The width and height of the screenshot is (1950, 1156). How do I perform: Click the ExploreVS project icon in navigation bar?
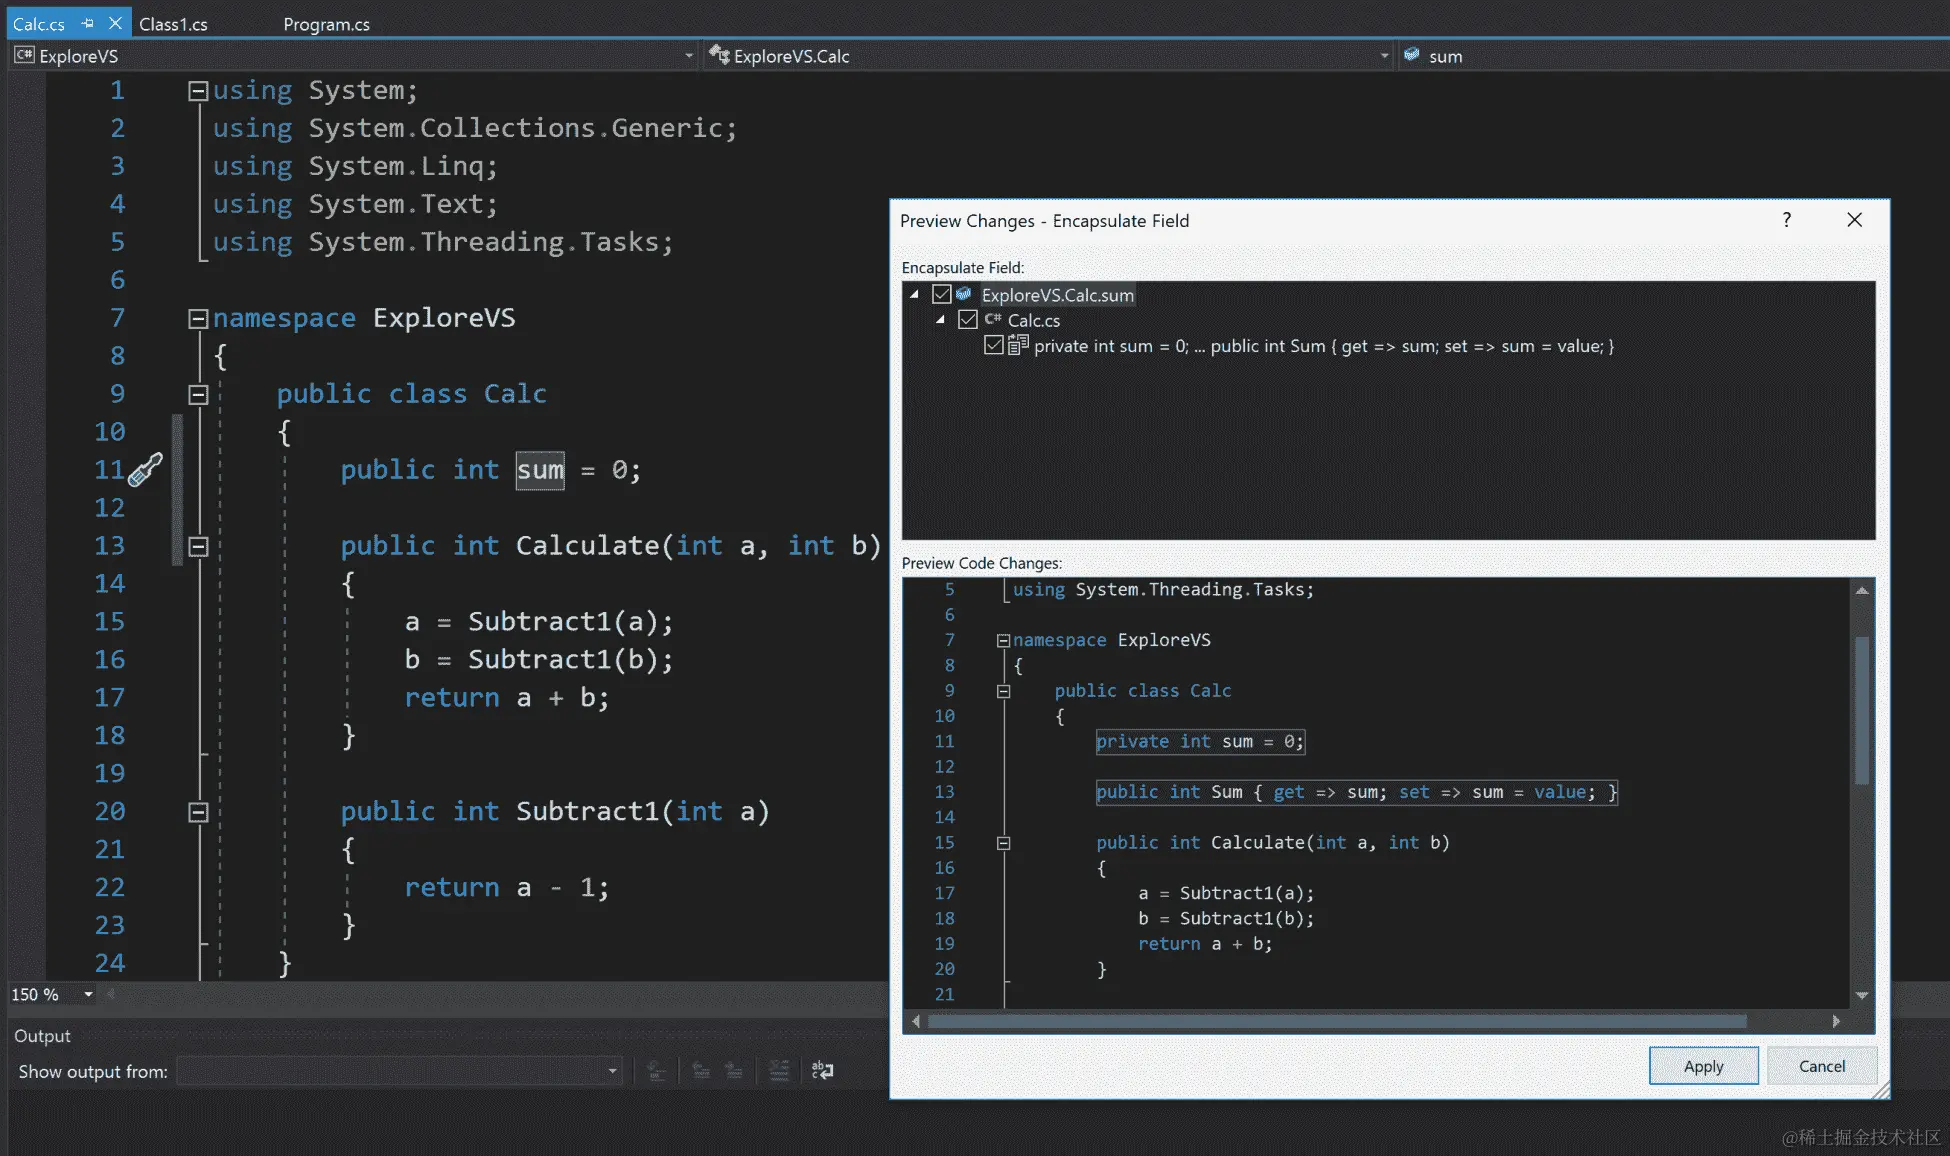click(x=24, y=56)
